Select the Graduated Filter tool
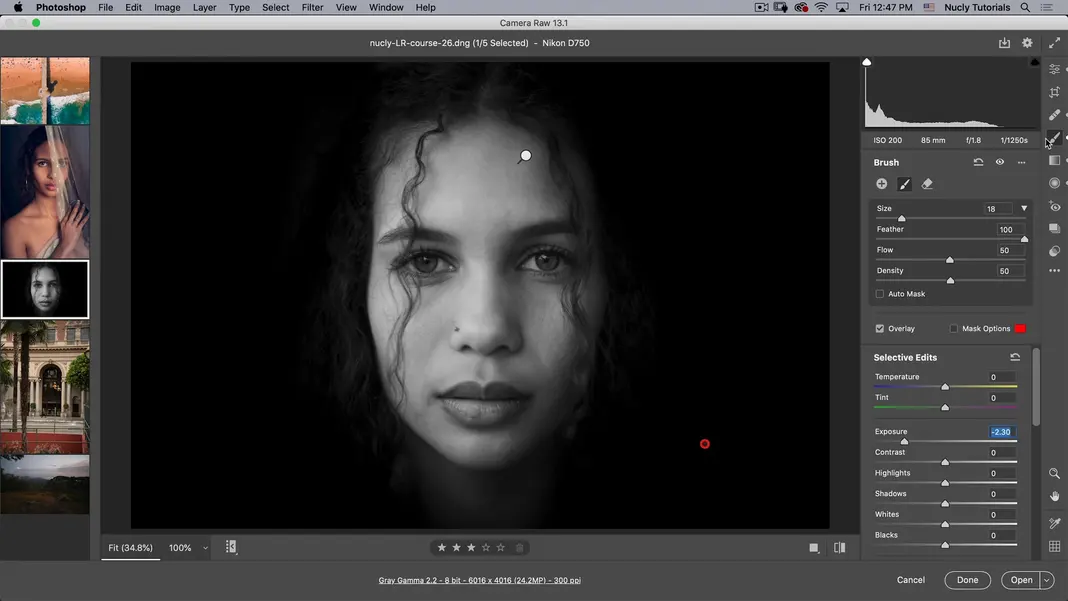 1054,160
